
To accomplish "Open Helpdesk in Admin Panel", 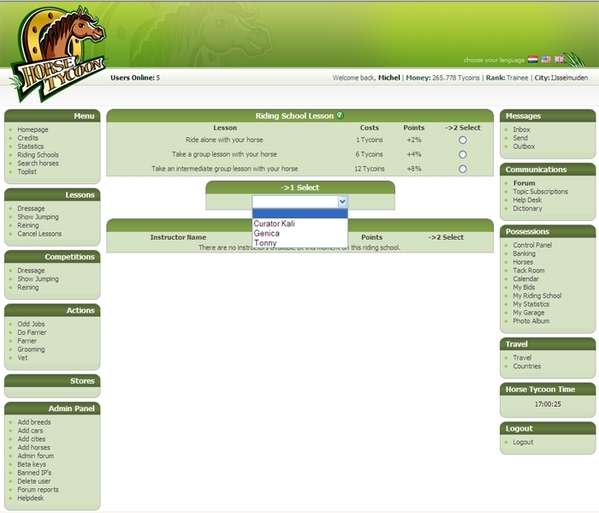I will pyautogui.click(x=30, y=498).
